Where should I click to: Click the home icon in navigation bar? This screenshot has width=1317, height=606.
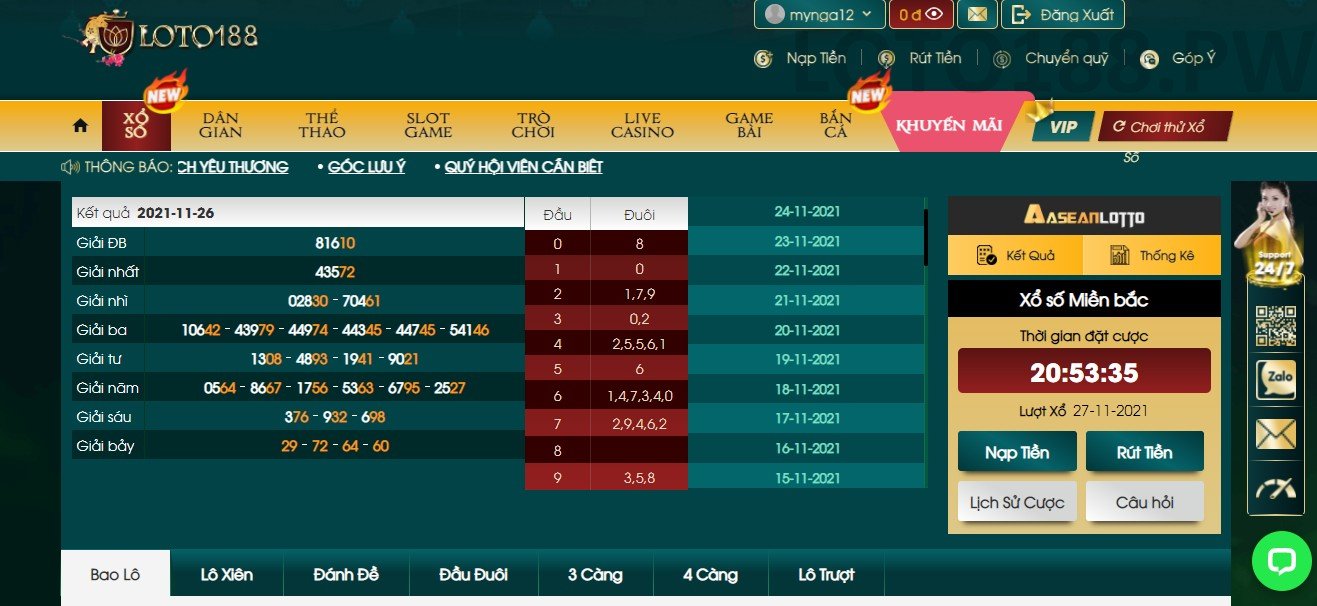tap(79, 125)
